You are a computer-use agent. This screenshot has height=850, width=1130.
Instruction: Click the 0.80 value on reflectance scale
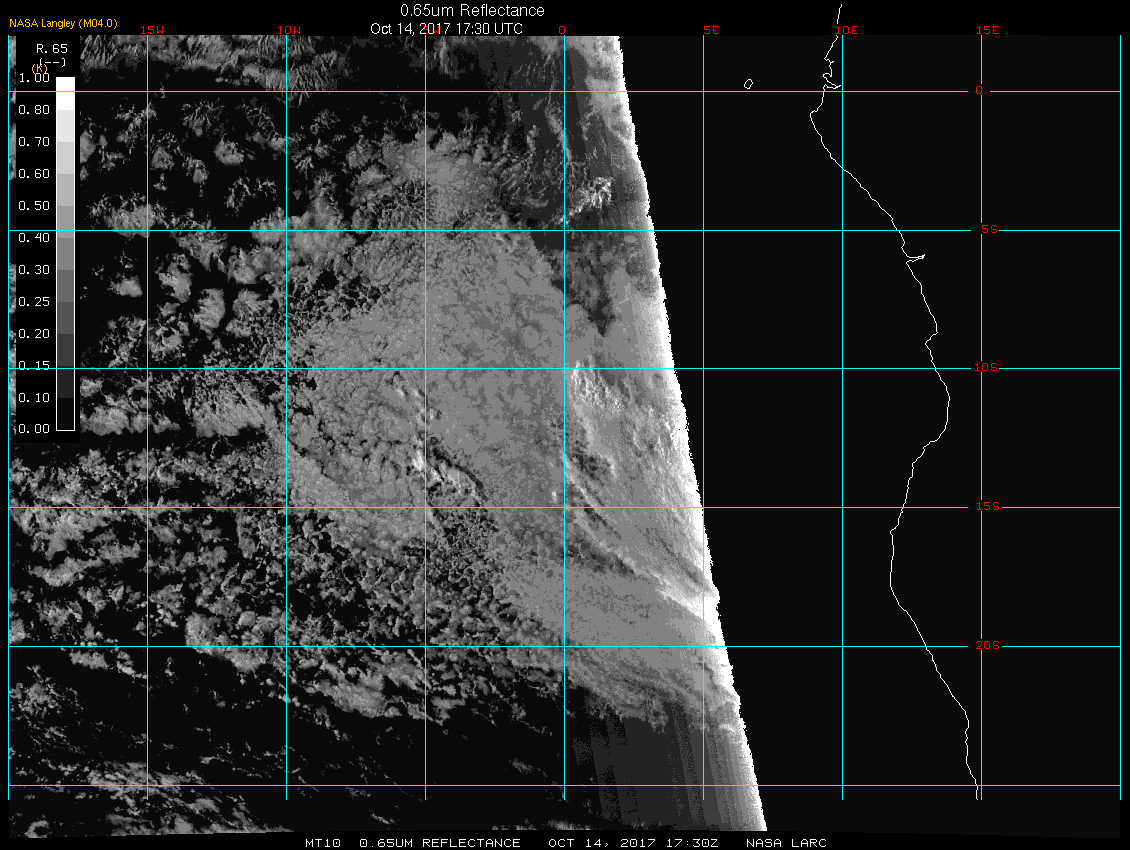[34, 110]
